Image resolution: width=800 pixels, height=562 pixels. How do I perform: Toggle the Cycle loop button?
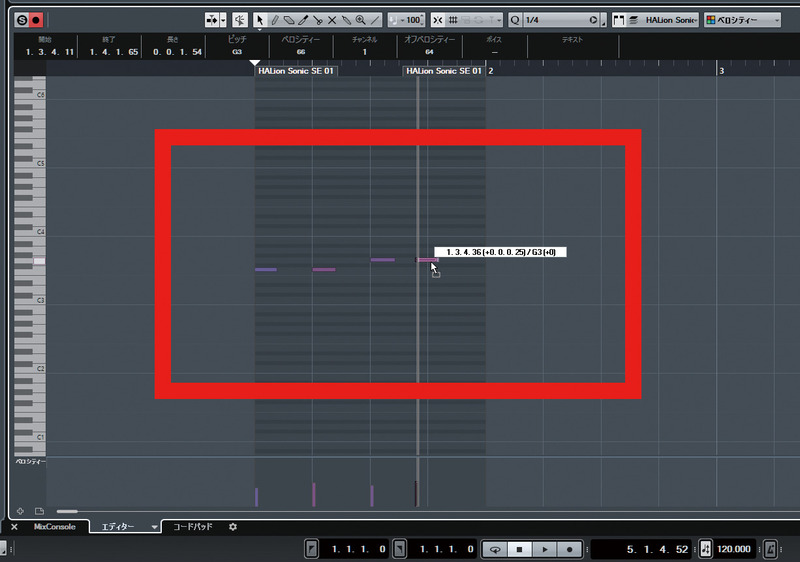[x=494, y=549]
